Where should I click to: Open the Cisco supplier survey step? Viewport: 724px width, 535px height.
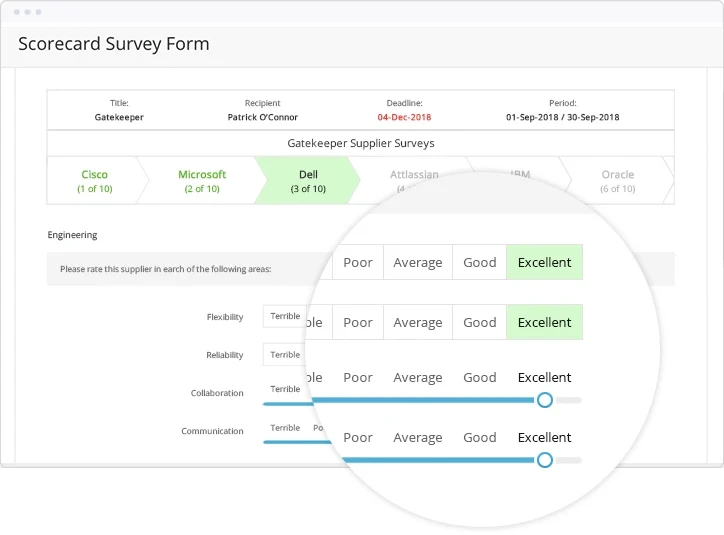pyautogui.click(x=95, y=180)
